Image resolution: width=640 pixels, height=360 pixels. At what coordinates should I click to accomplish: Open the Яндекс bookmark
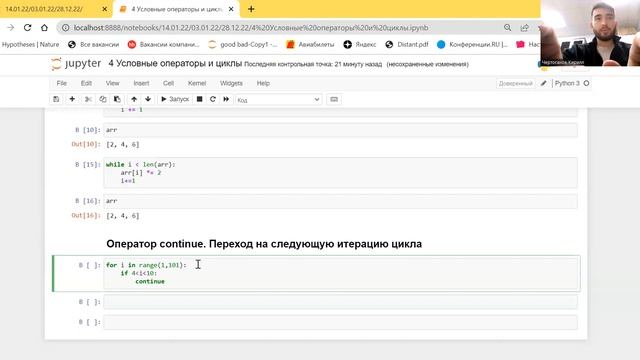point(360,44)
